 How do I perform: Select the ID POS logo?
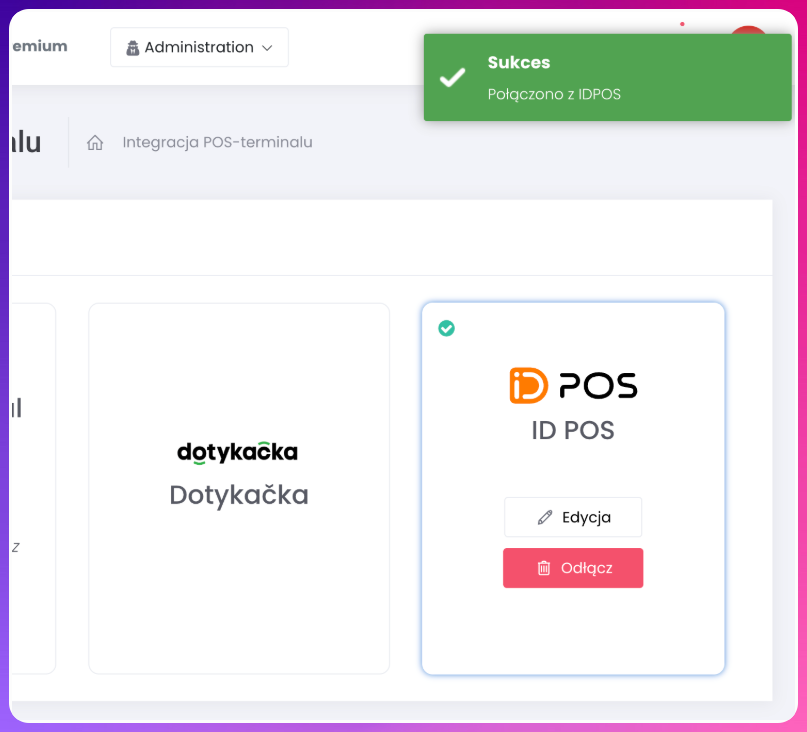pyautogui.click(x=572, y=383)
